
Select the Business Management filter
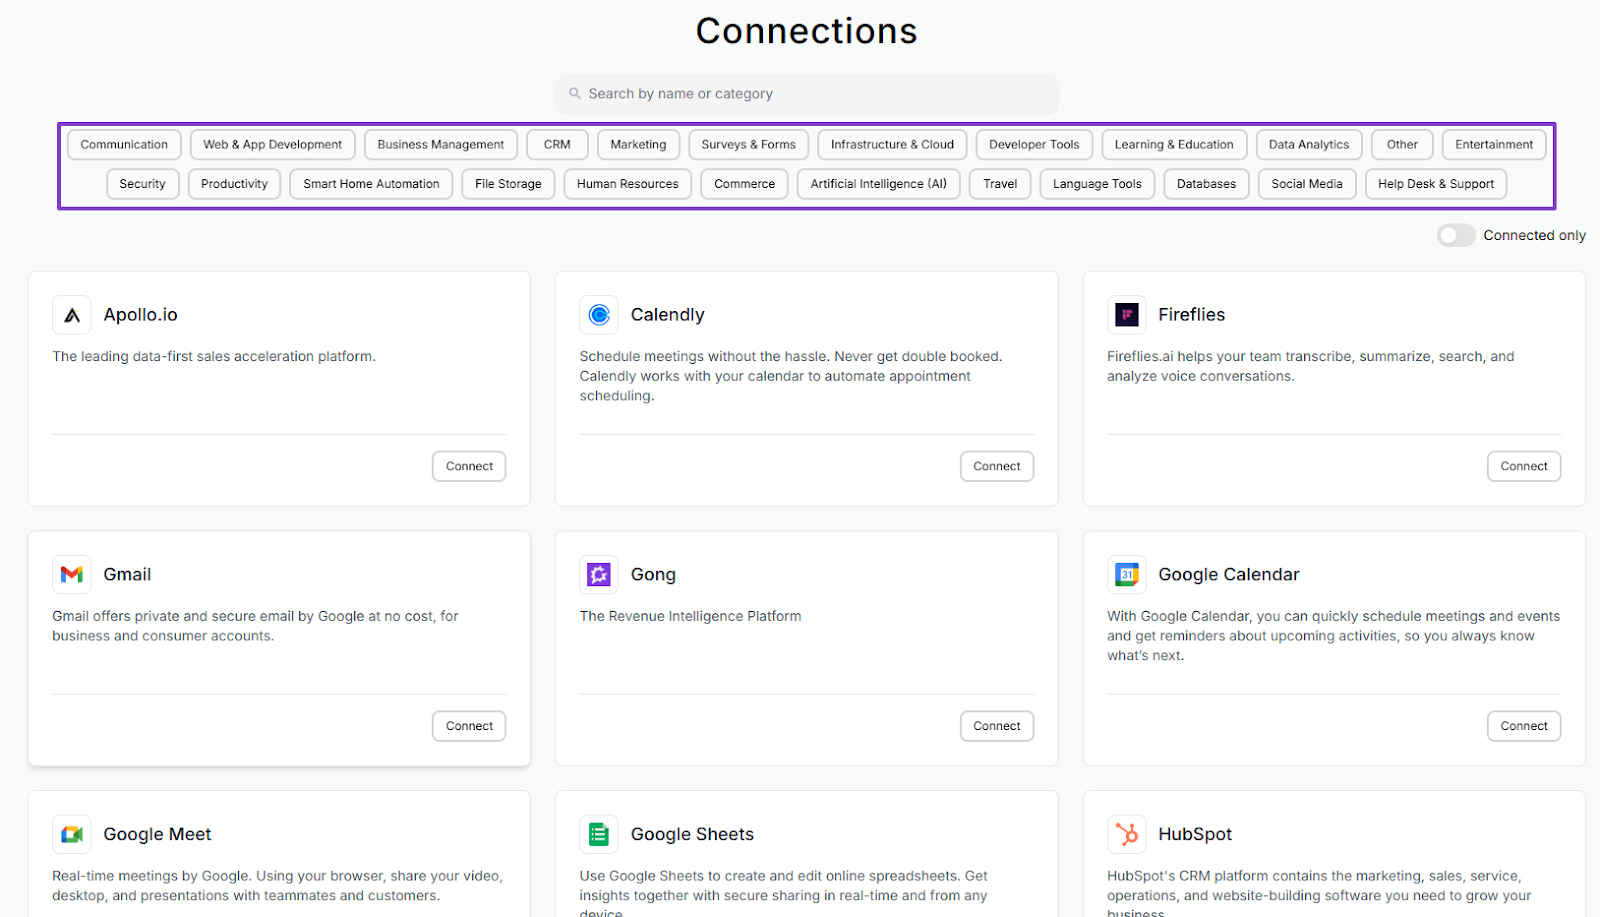pos(441,145)
